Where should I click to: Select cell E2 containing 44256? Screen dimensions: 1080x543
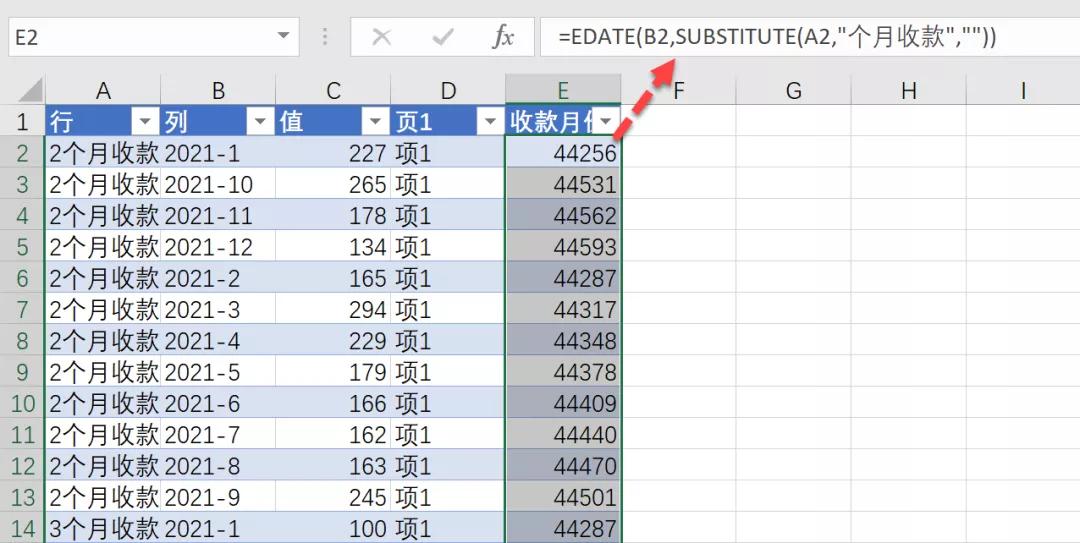point(563,153)
